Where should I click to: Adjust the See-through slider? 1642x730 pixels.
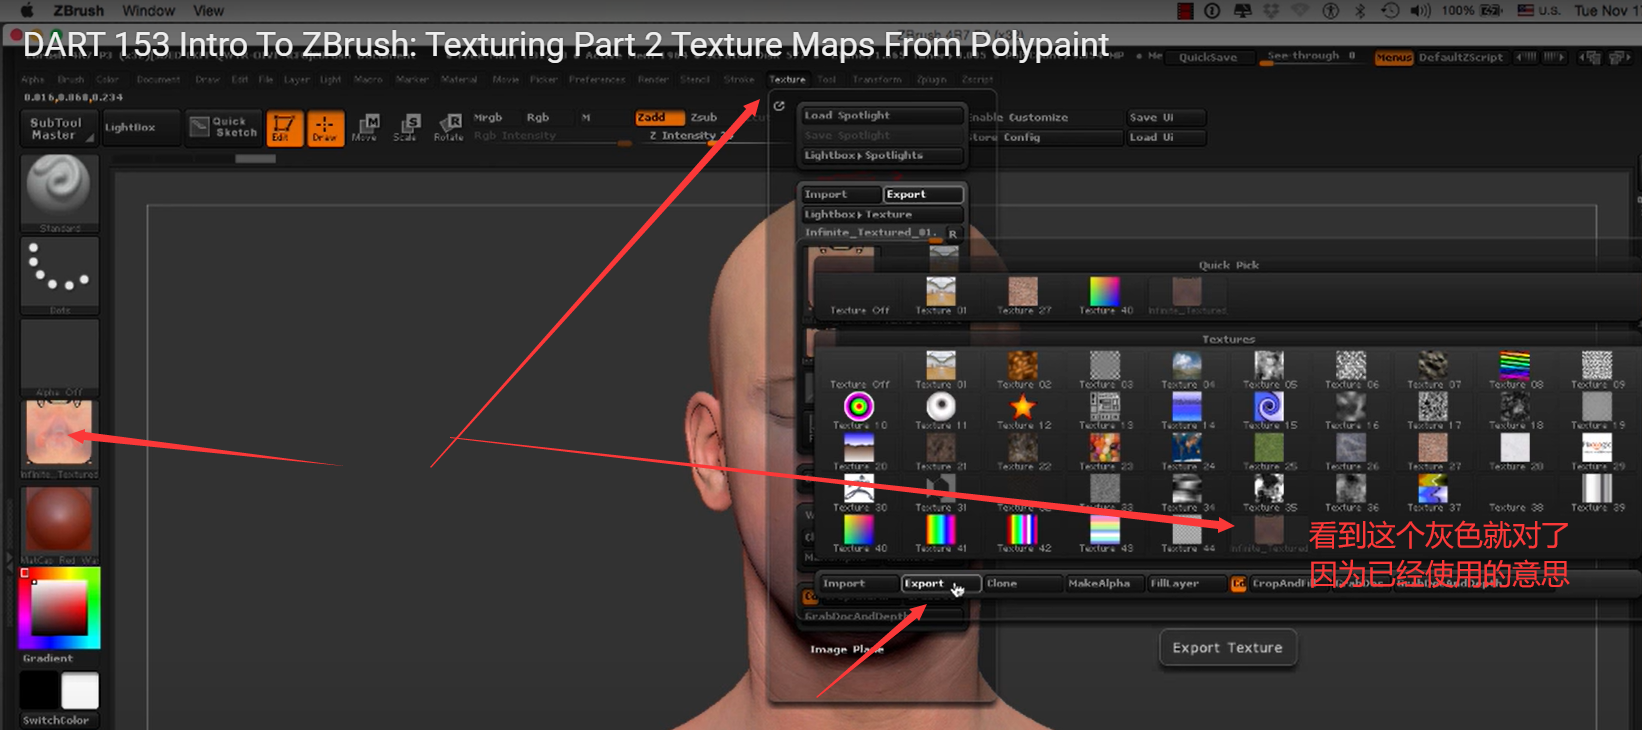pyautogui.click(x=1310, y=57)
